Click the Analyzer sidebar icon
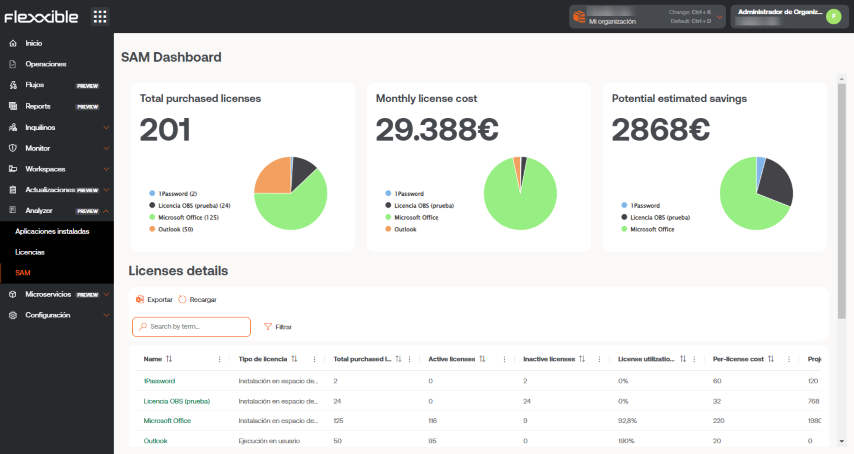The width and height of the screenshot is (854, 454). [x=13, y=210]
